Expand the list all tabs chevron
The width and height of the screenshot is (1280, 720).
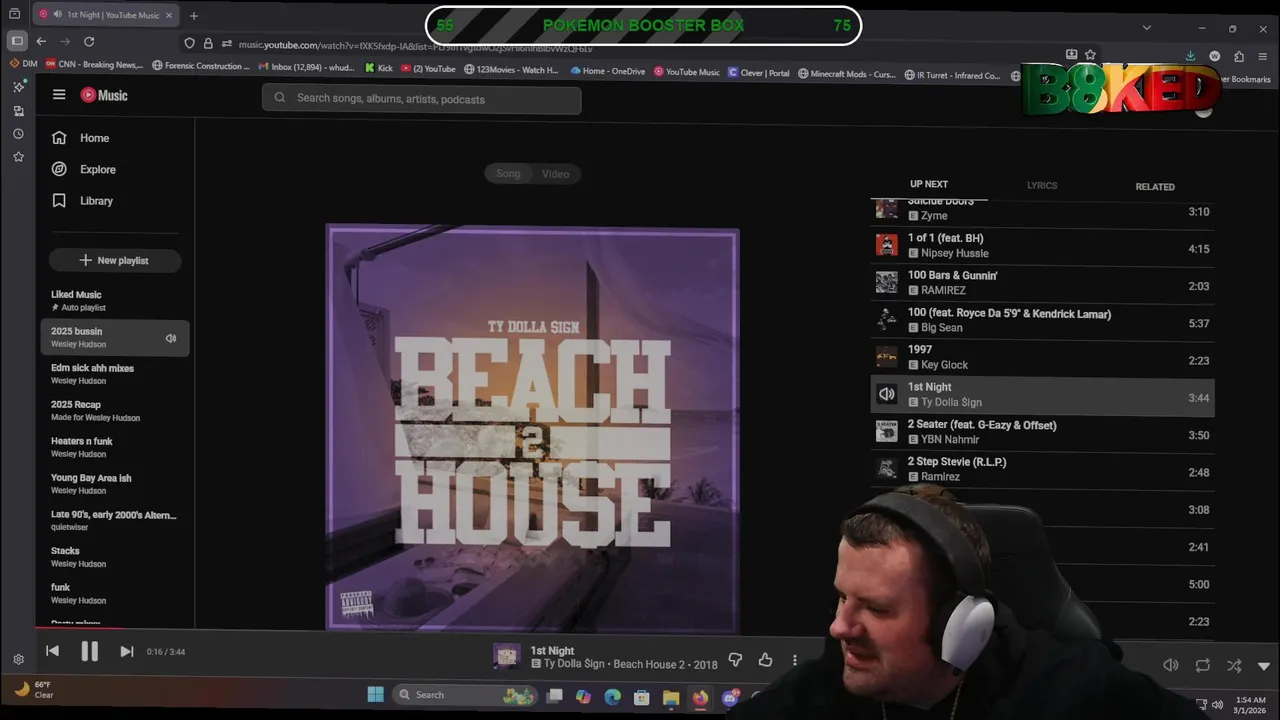pos(1147,27)
